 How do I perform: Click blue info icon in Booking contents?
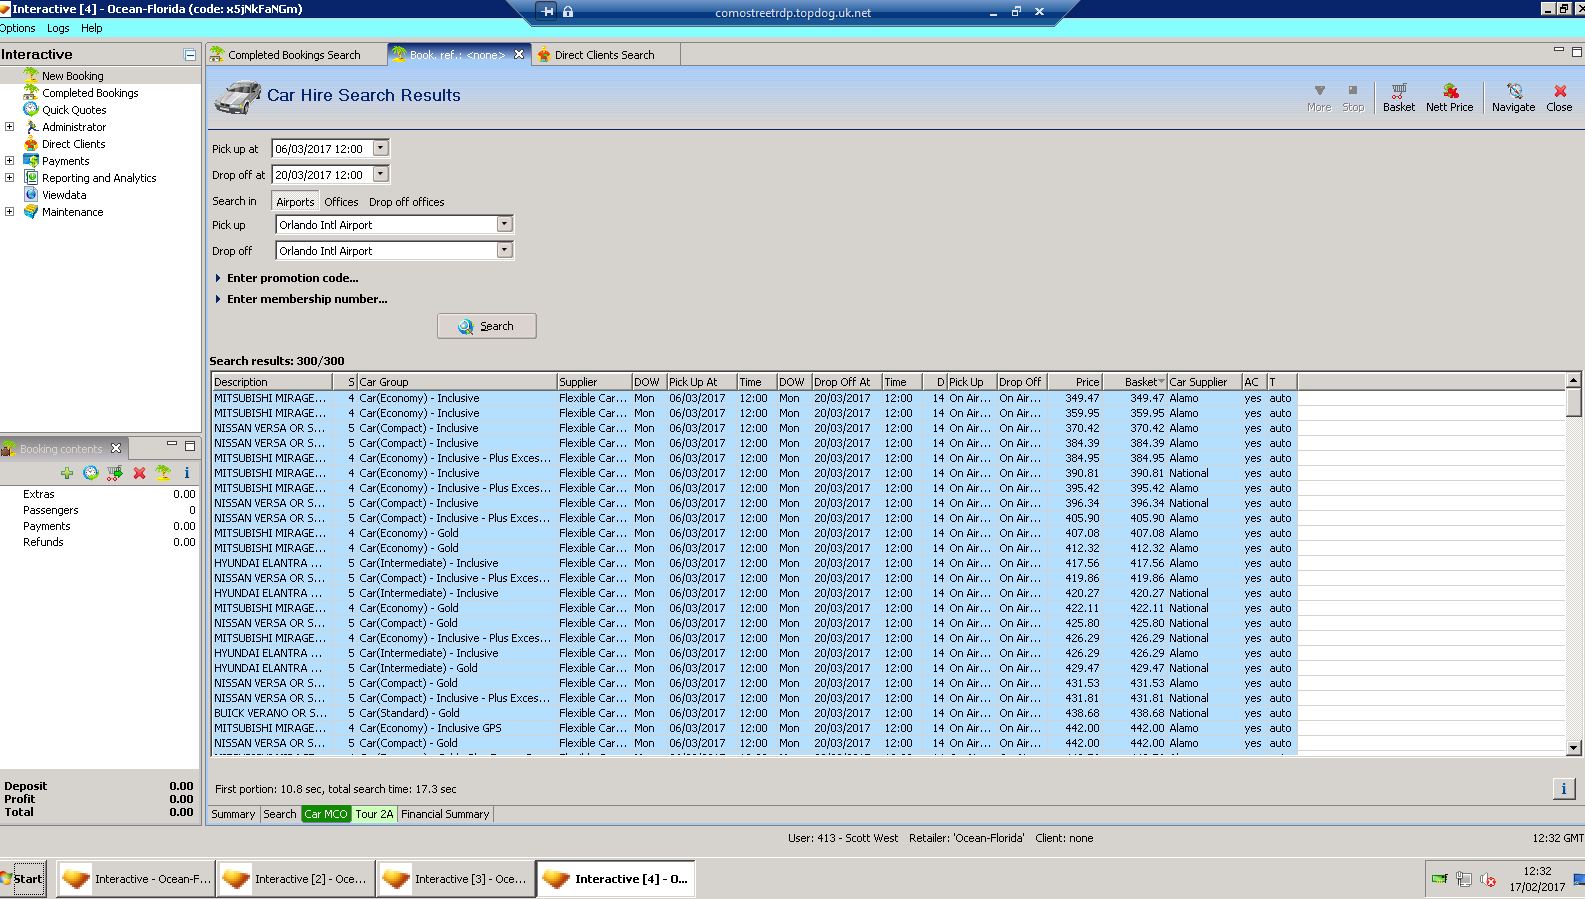pos(187,473)
